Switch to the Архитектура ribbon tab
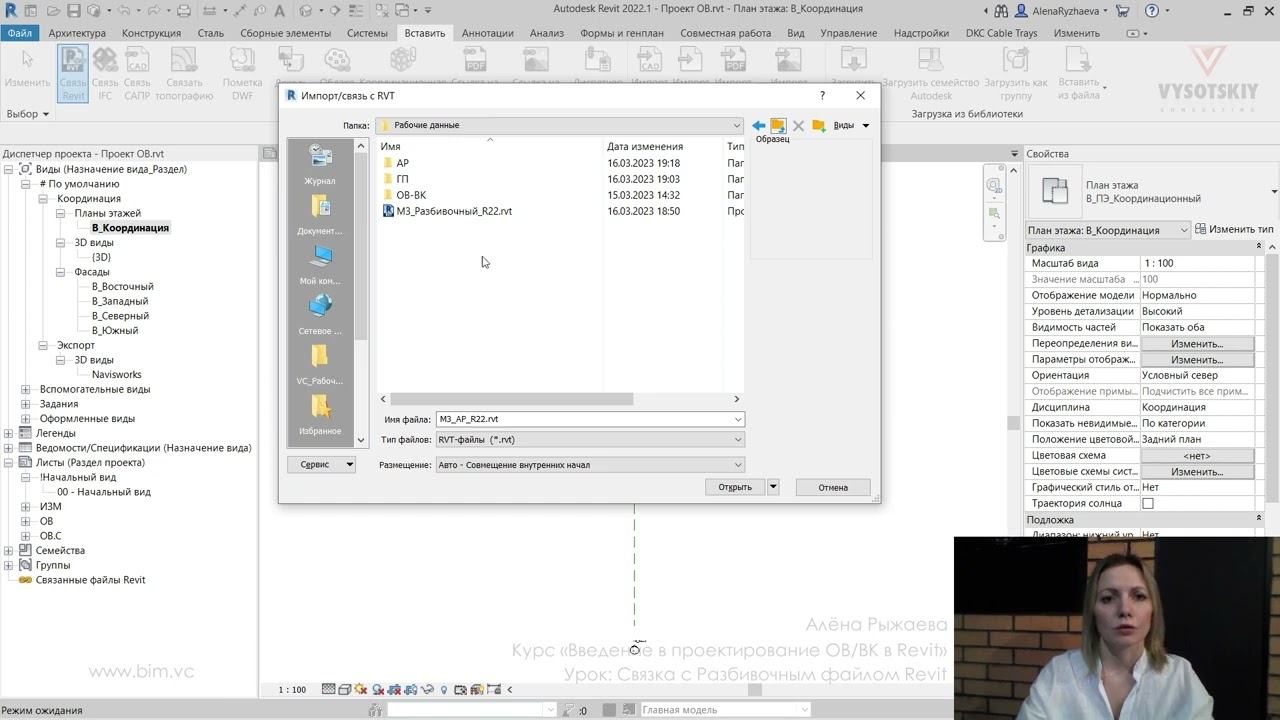Viewport: 1280px width, 720px height. 77,33
